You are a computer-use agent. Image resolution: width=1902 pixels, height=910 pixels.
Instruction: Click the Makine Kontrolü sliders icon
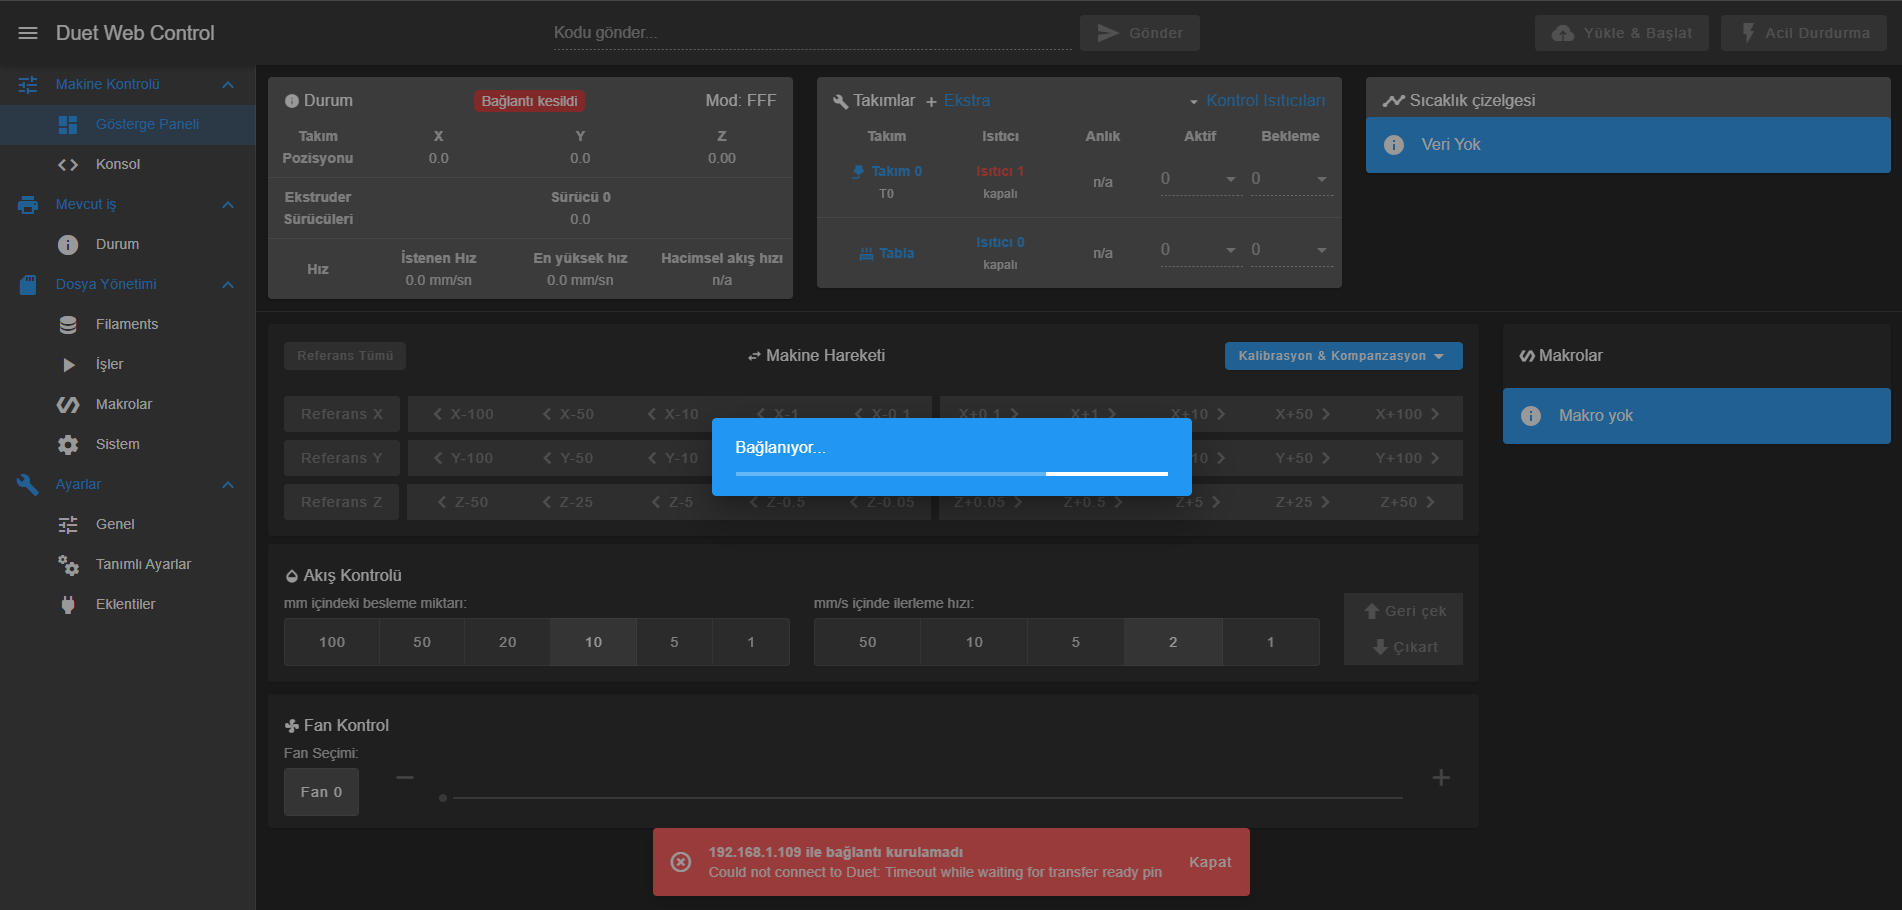click(28, 85)
